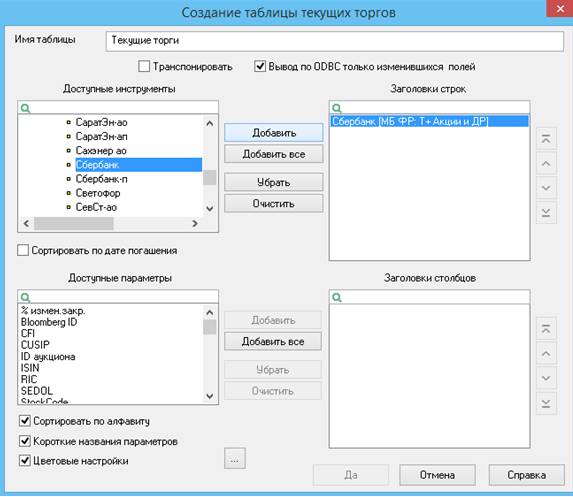Click parameters list vertical scrollbar thumb
Image resolution: width=573 pixels, height=497 pixels.
click(210, 327)
